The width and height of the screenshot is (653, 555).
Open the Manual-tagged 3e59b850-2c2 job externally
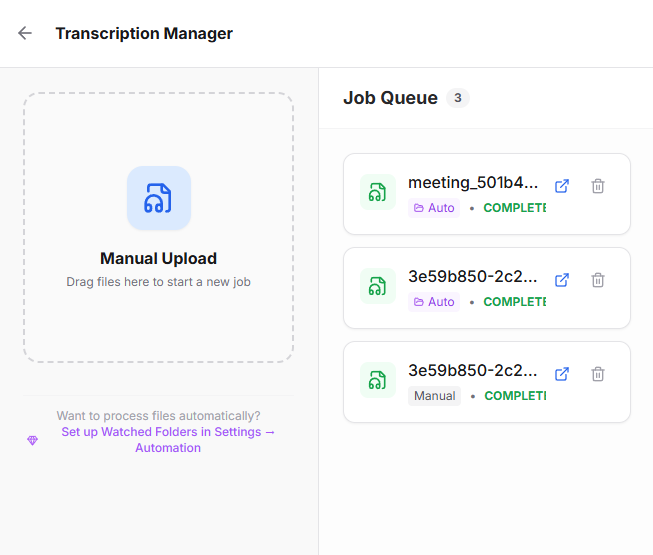point(561,374)
